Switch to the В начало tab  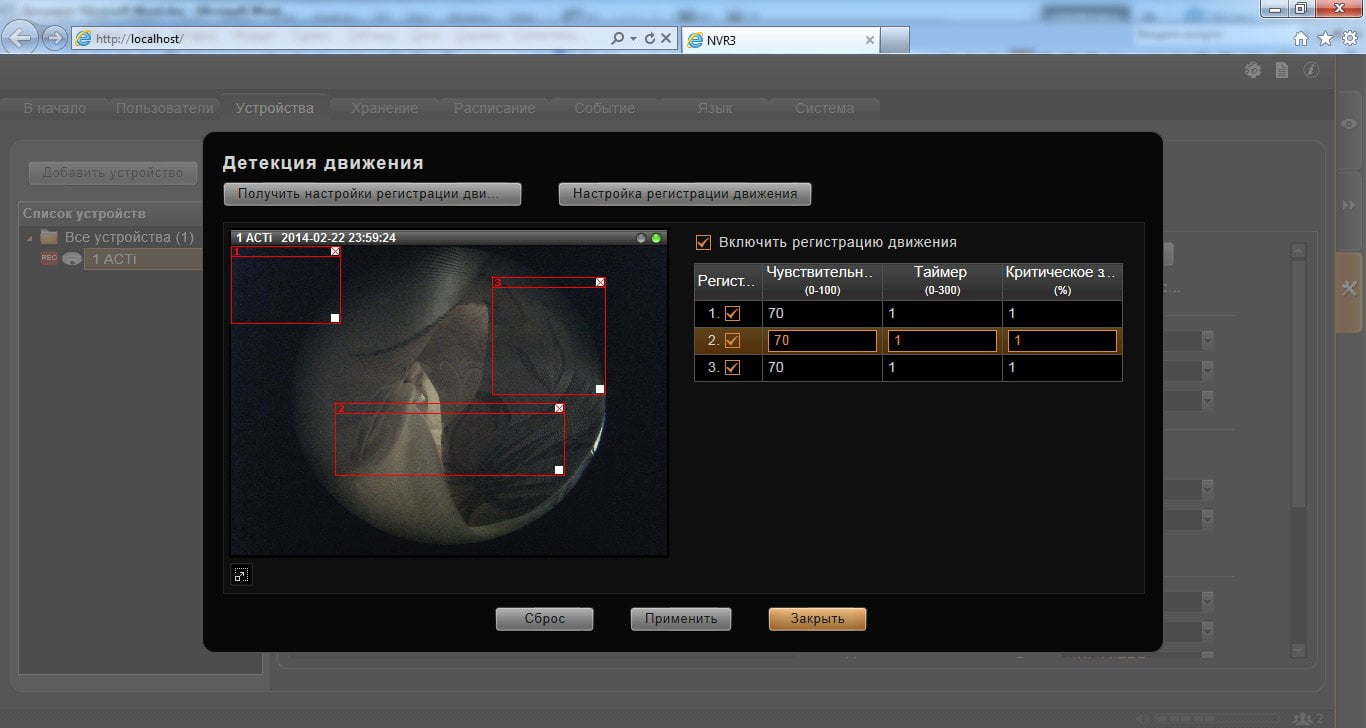click(x=55, y=108)
